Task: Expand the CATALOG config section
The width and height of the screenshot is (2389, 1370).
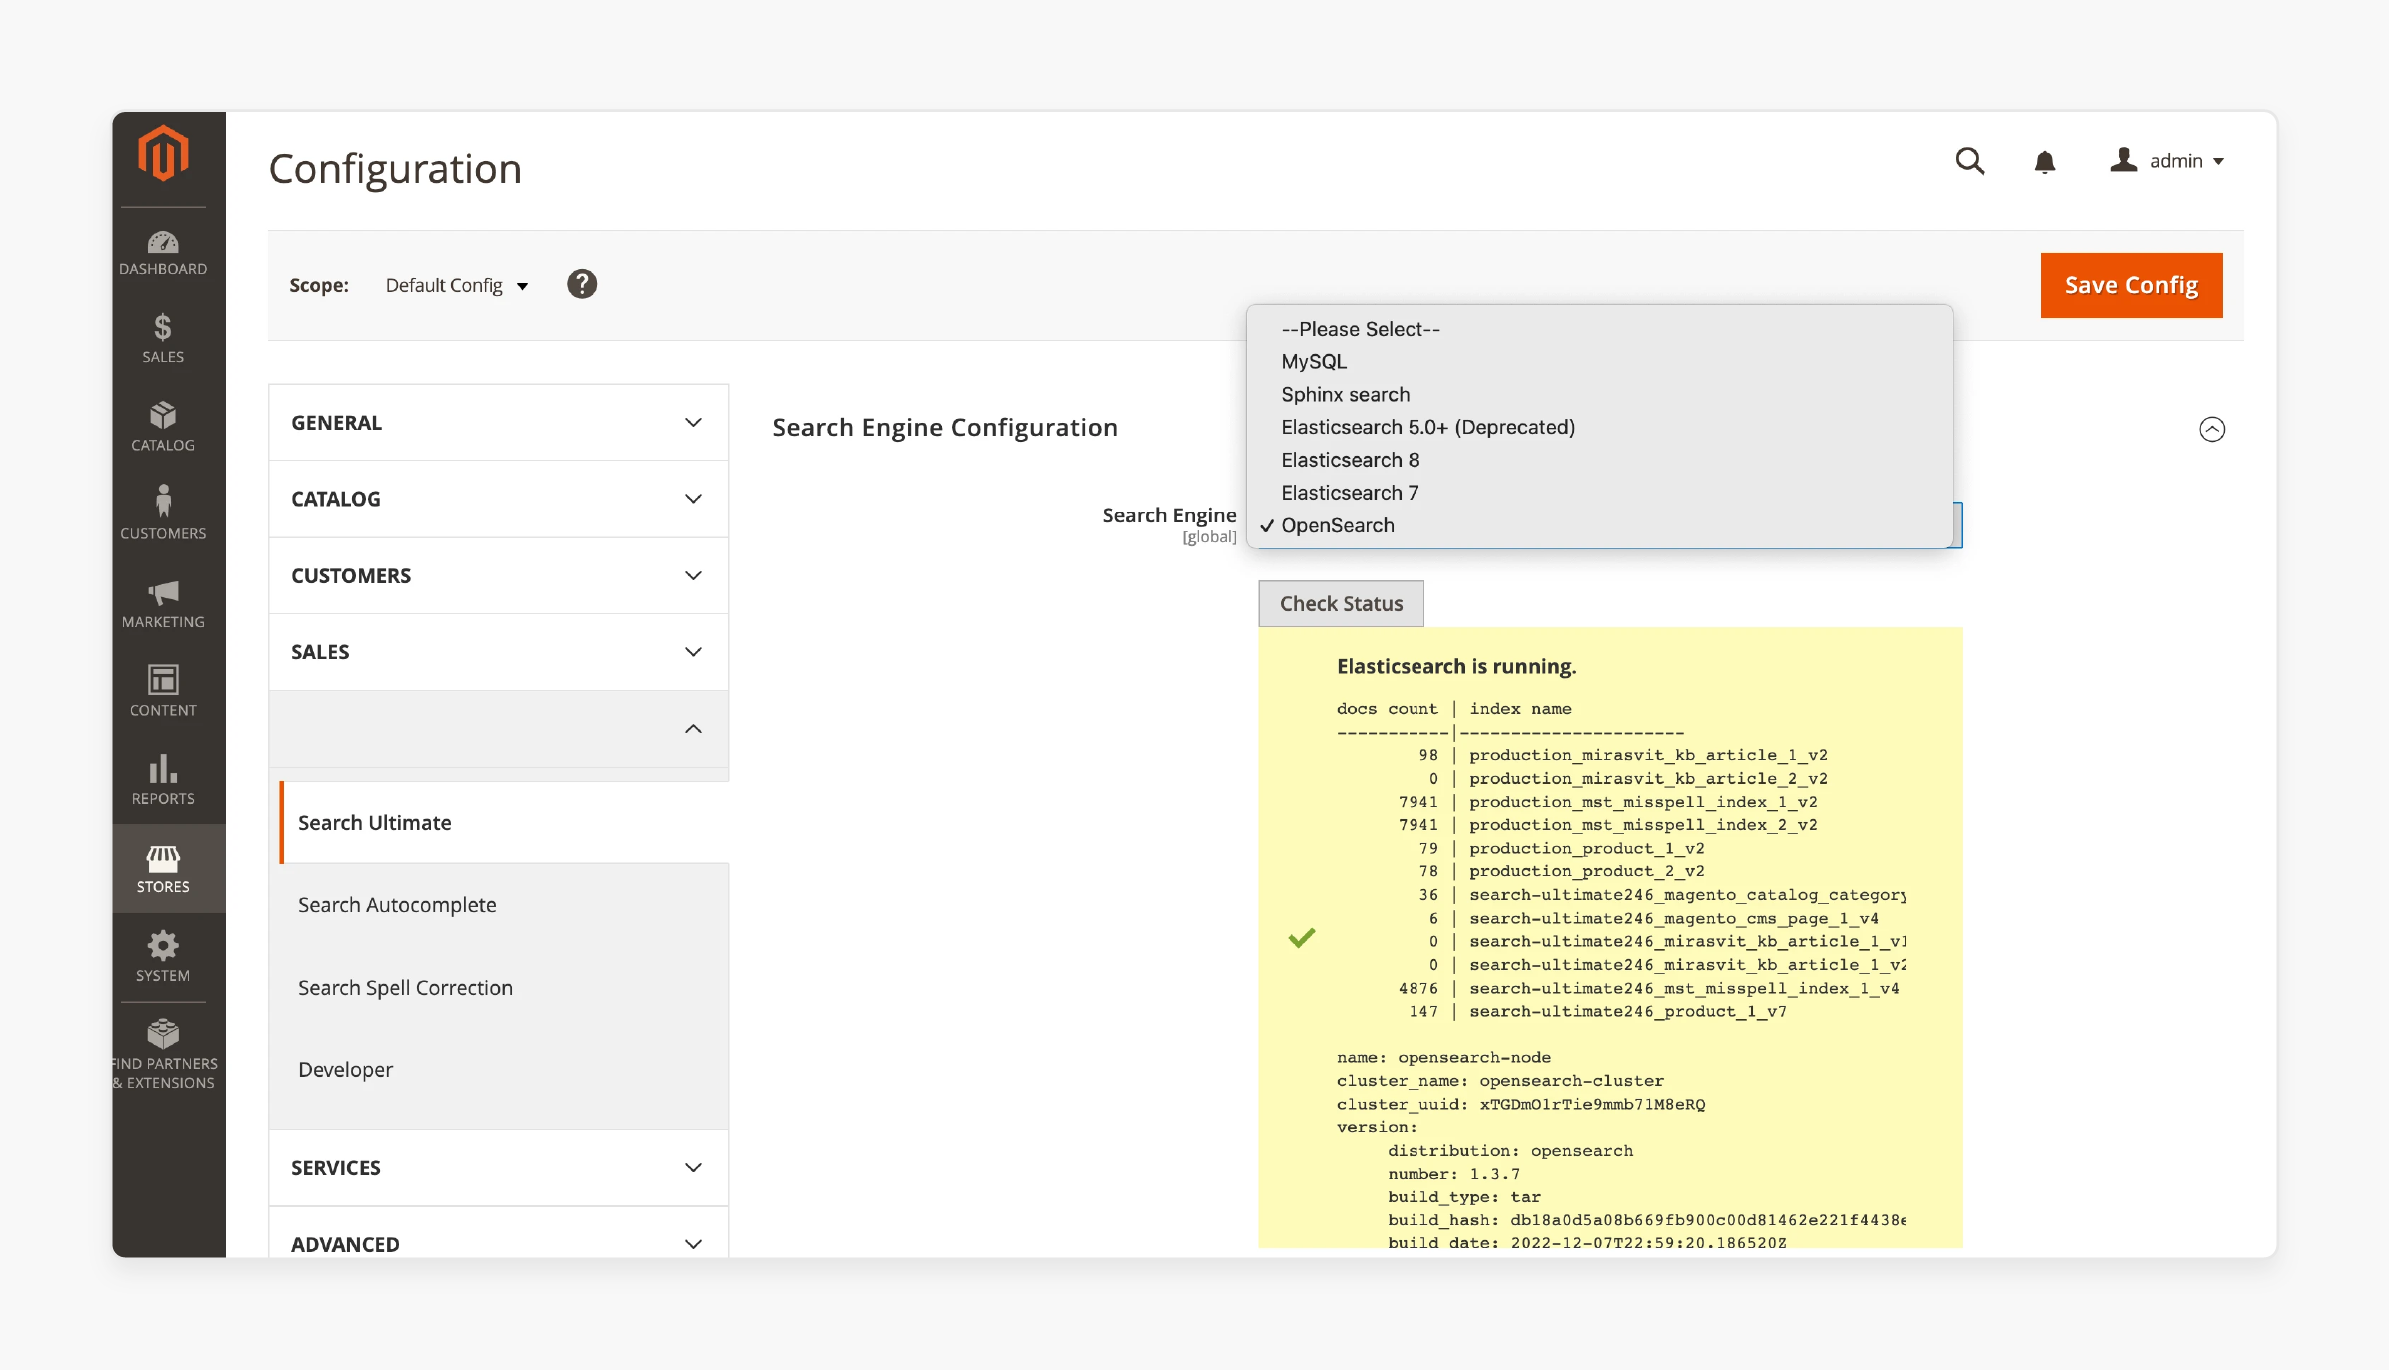Action: click(498, 498)
